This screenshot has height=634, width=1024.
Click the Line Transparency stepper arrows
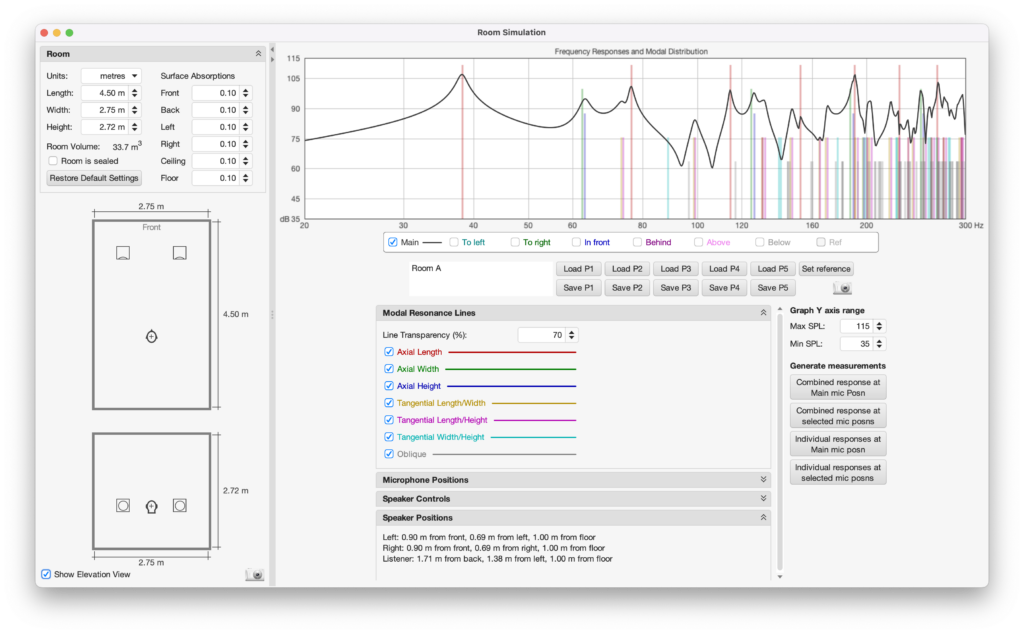(573, 335)
